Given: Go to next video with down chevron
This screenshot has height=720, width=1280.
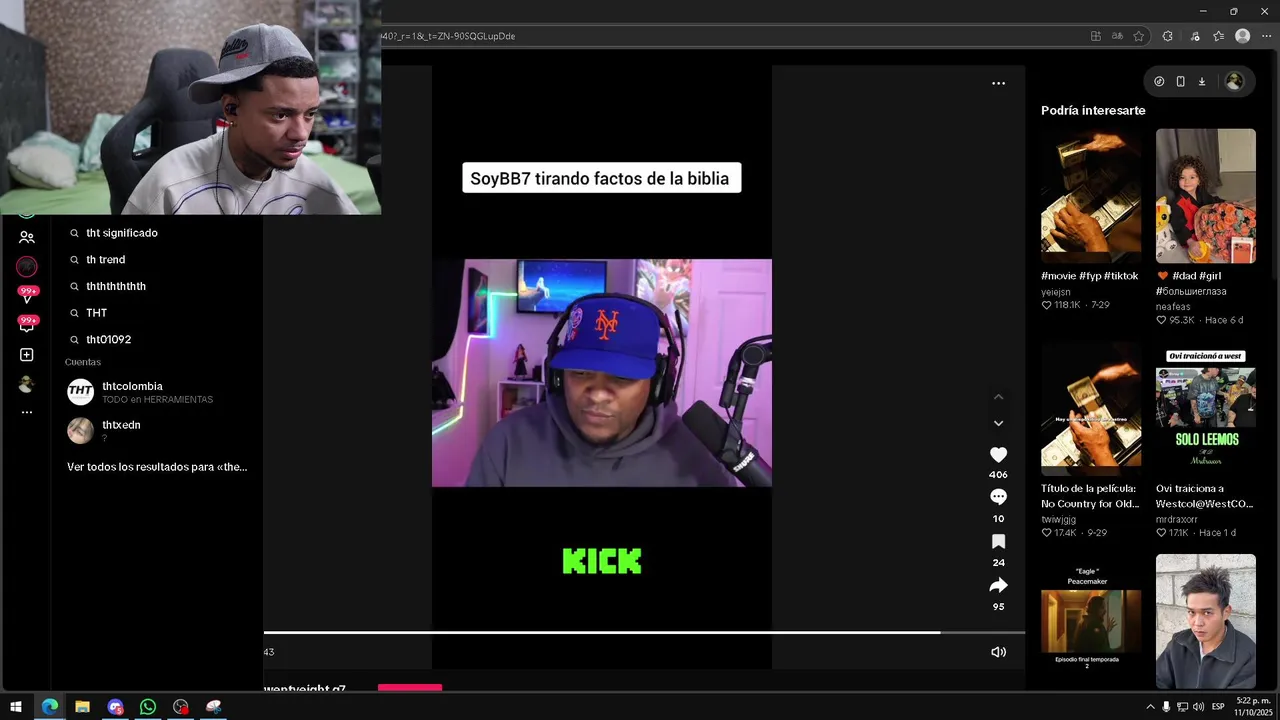Looking at the screenshot, I should (x=998, y=423).
